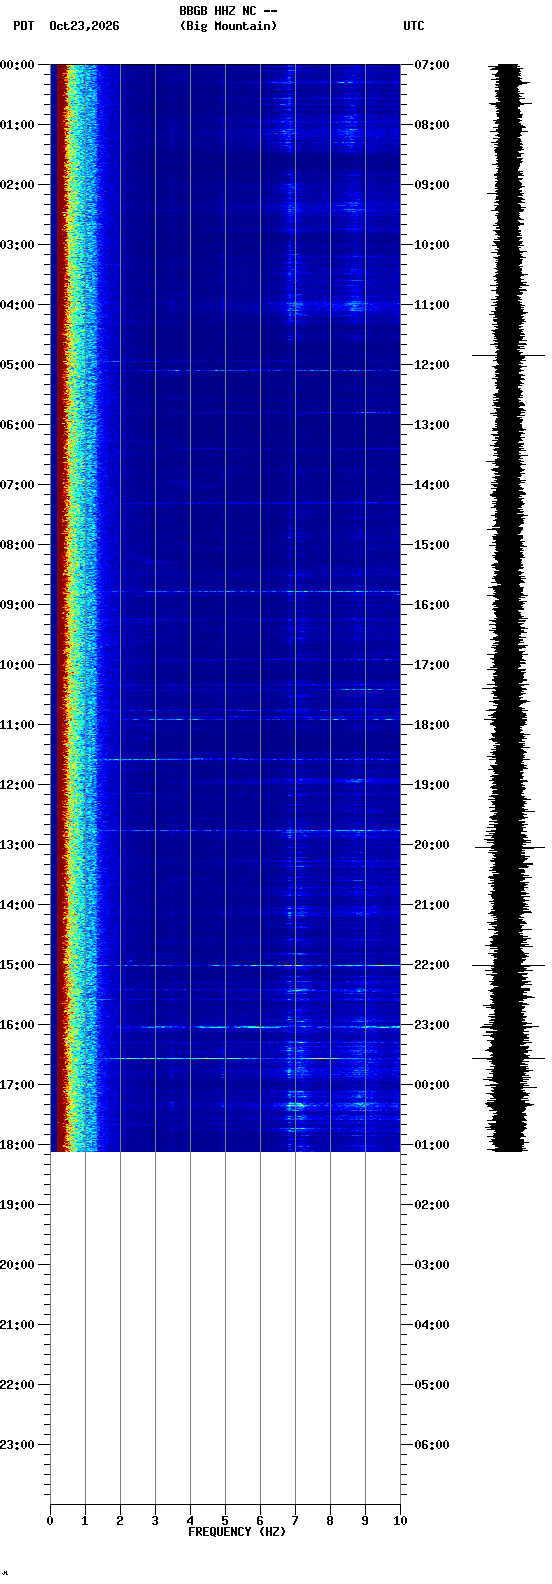This screenshot has height=1584, width=552.
Task: Click the frequency axis label 1
Action: [x=85, y=1521]
